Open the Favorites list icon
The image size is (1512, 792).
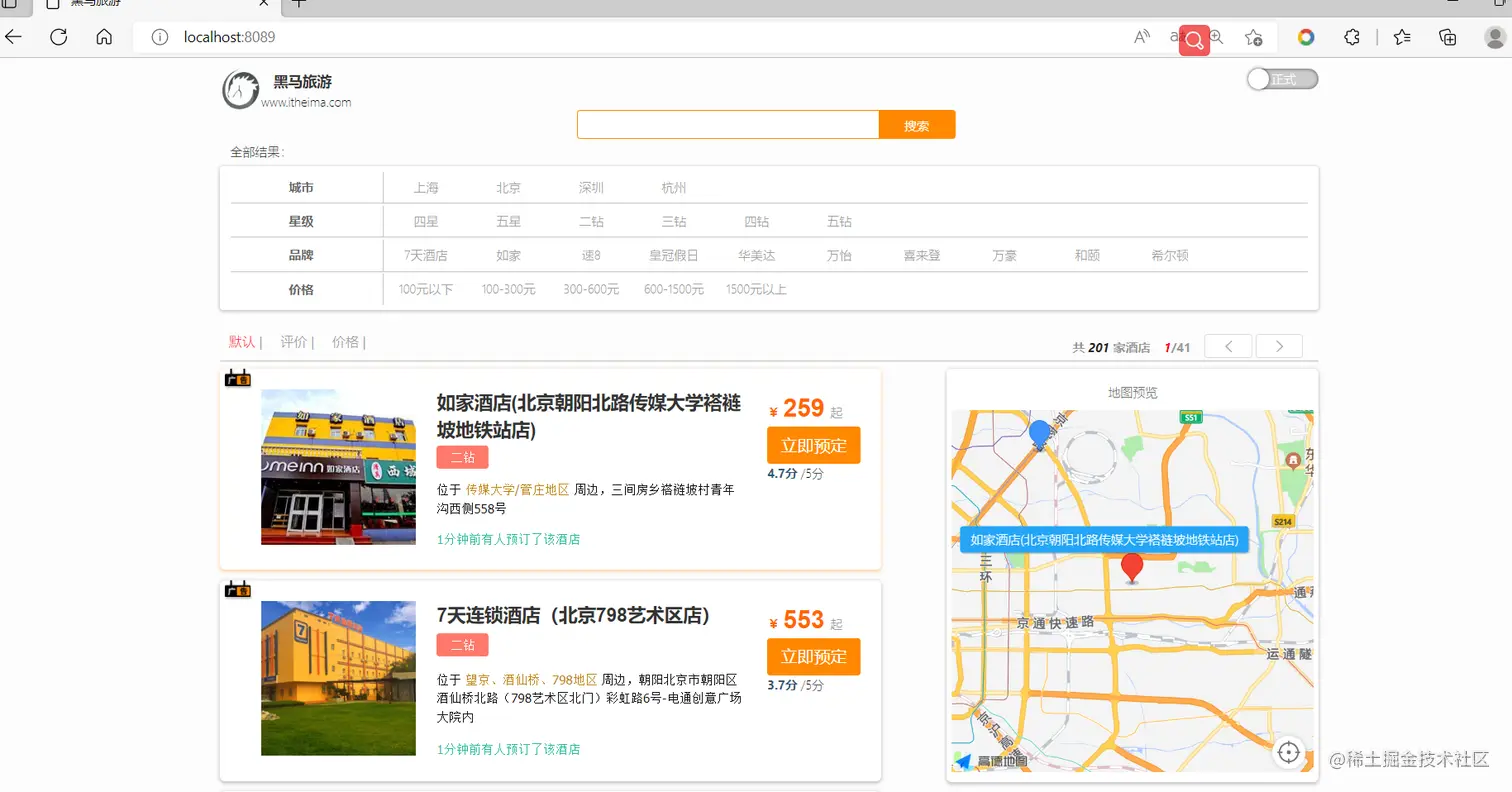1402,37
